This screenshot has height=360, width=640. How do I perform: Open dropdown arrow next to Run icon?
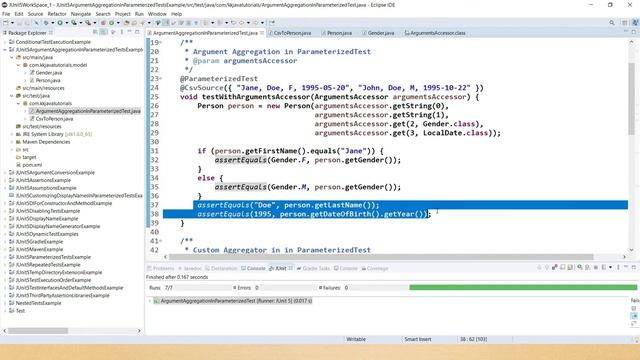(x=67, y=23)
